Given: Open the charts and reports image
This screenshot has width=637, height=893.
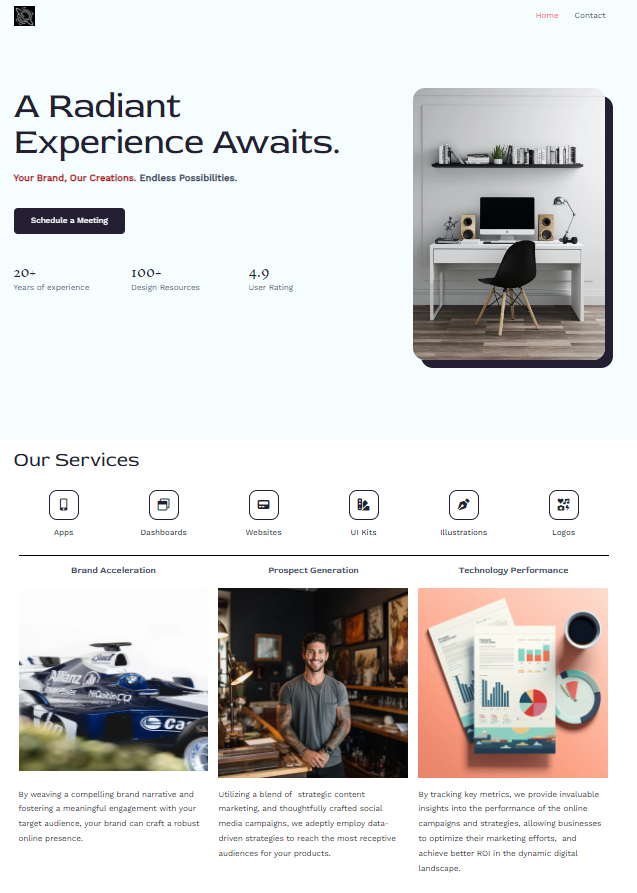Looking at the screenshot, I should pyautogui.click(x=513, y=683).
